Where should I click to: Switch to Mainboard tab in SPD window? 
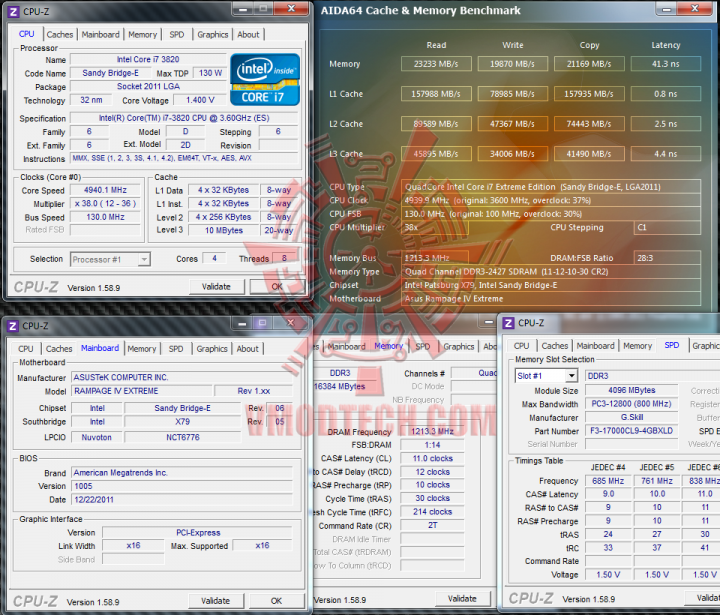(x=595, y=346)
